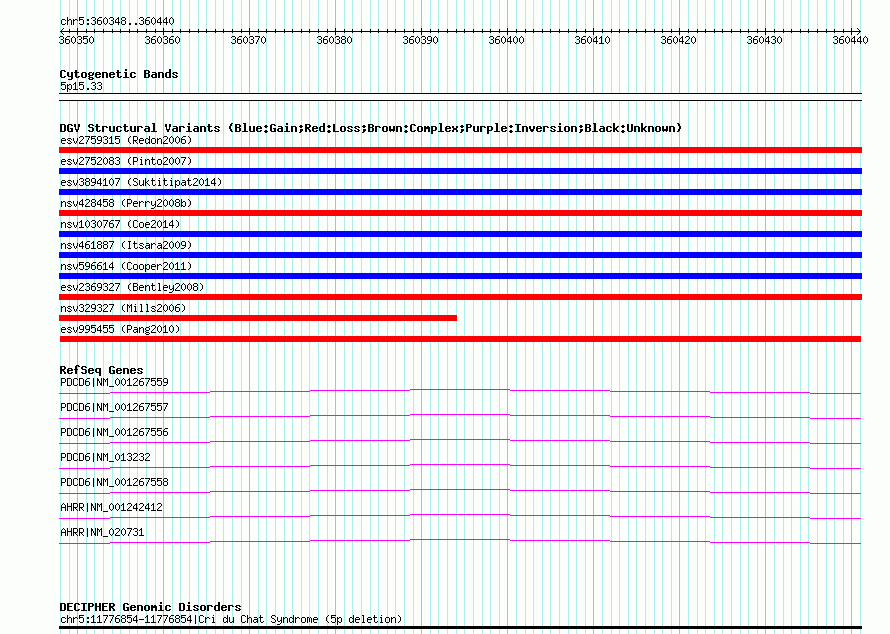890x634 pixels.
Task: Click the blue nsv461887 (Itsara2009) bar
Action: pyautogui.click(x=460, y=255)
